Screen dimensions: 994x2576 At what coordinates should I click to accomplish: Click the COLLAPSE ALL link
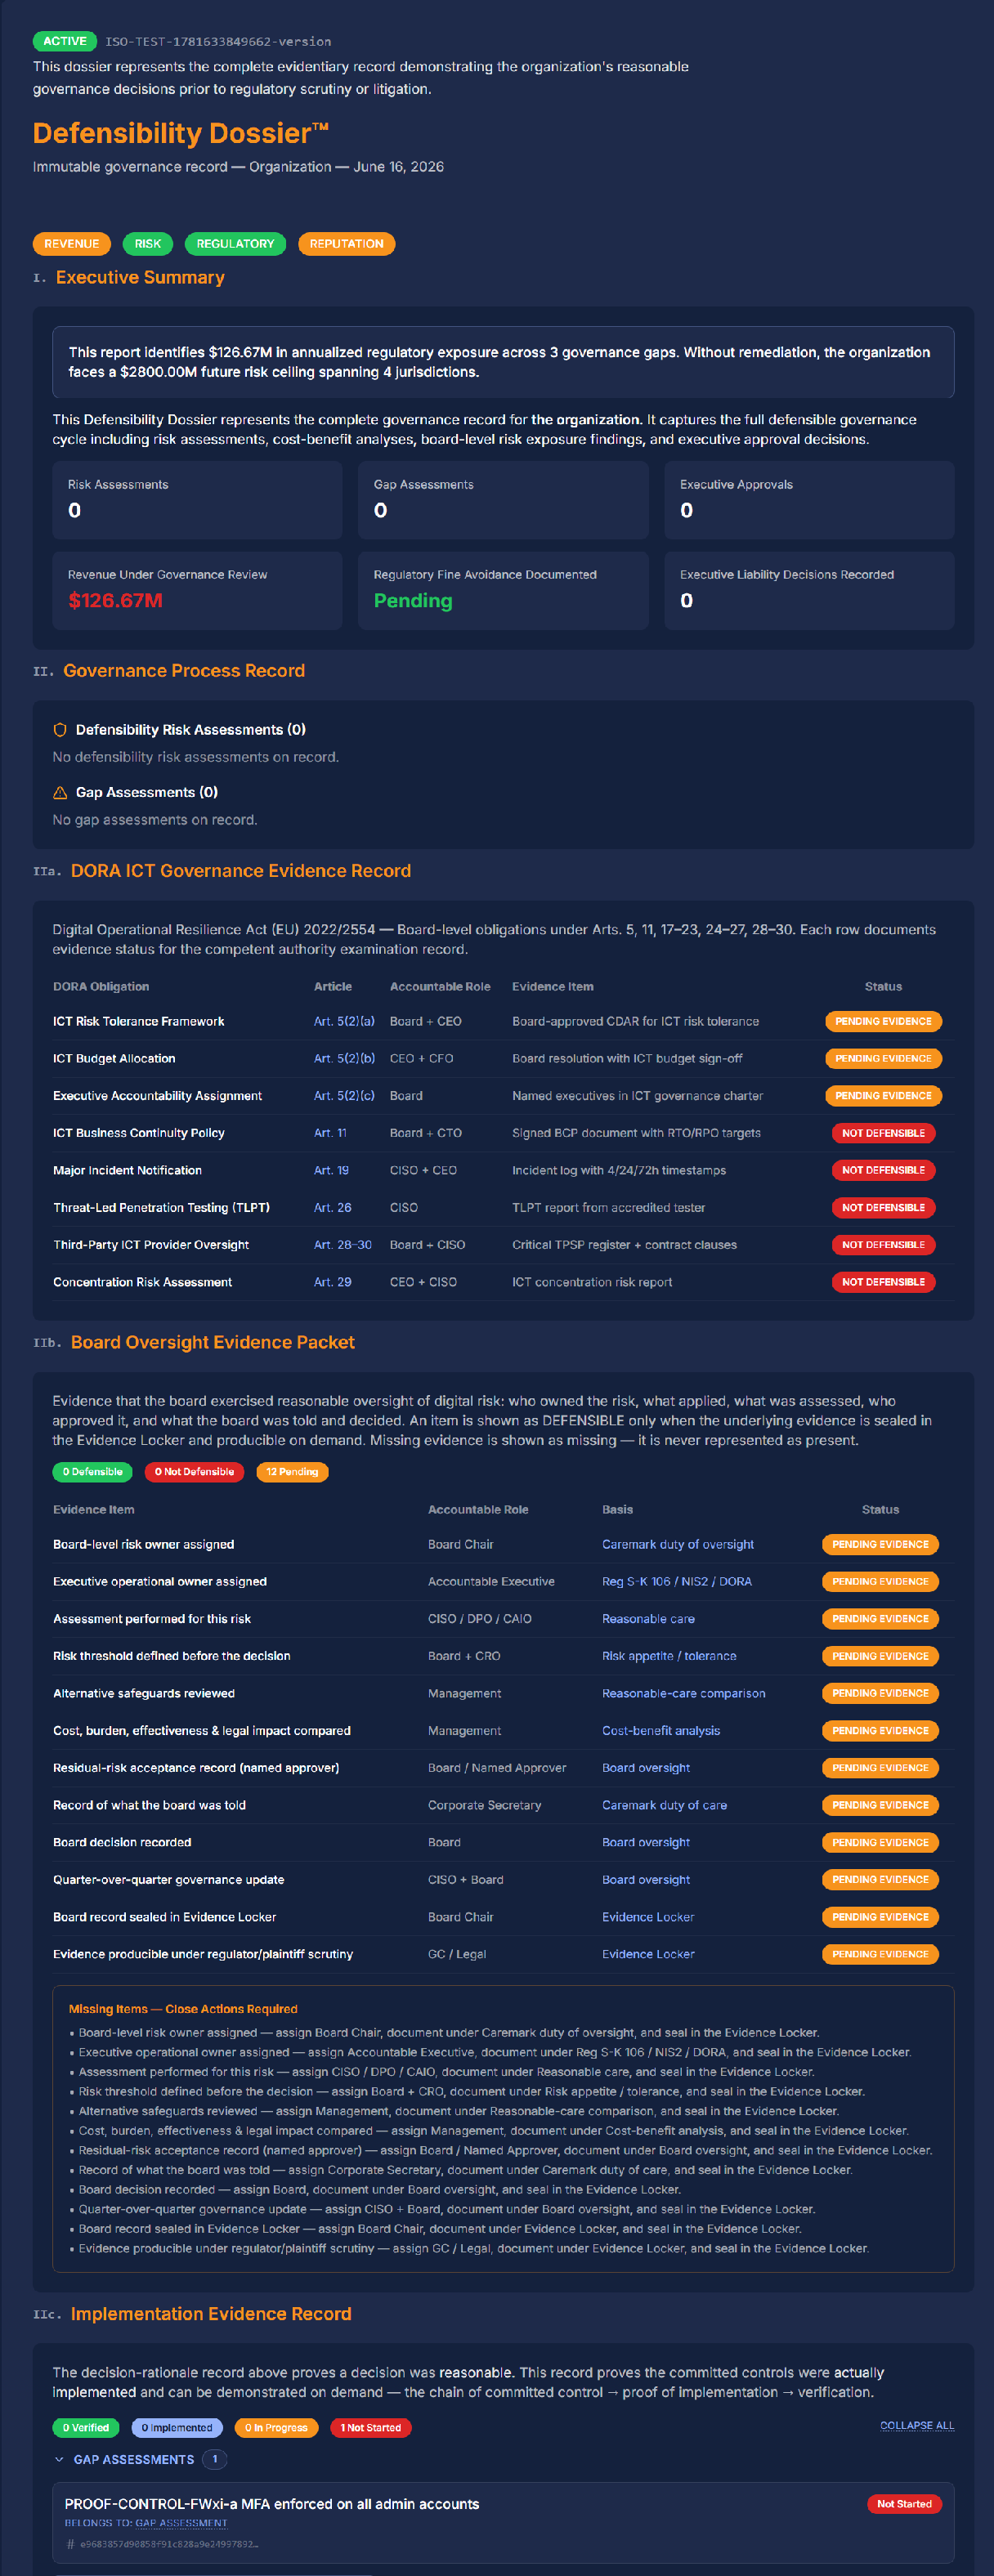917,2425
